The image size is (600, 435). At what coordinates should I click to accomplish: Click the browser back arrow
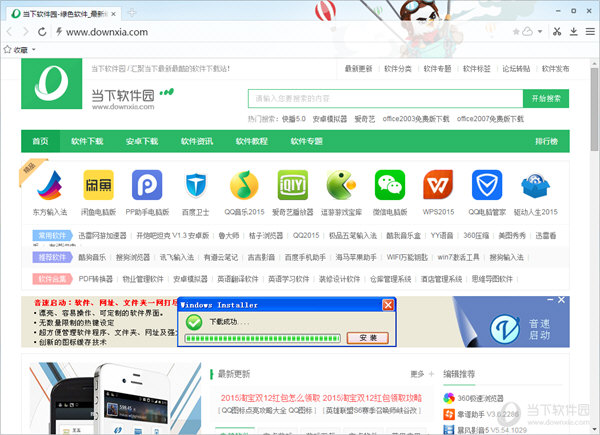pyautogui.click(x=10, y=32)
